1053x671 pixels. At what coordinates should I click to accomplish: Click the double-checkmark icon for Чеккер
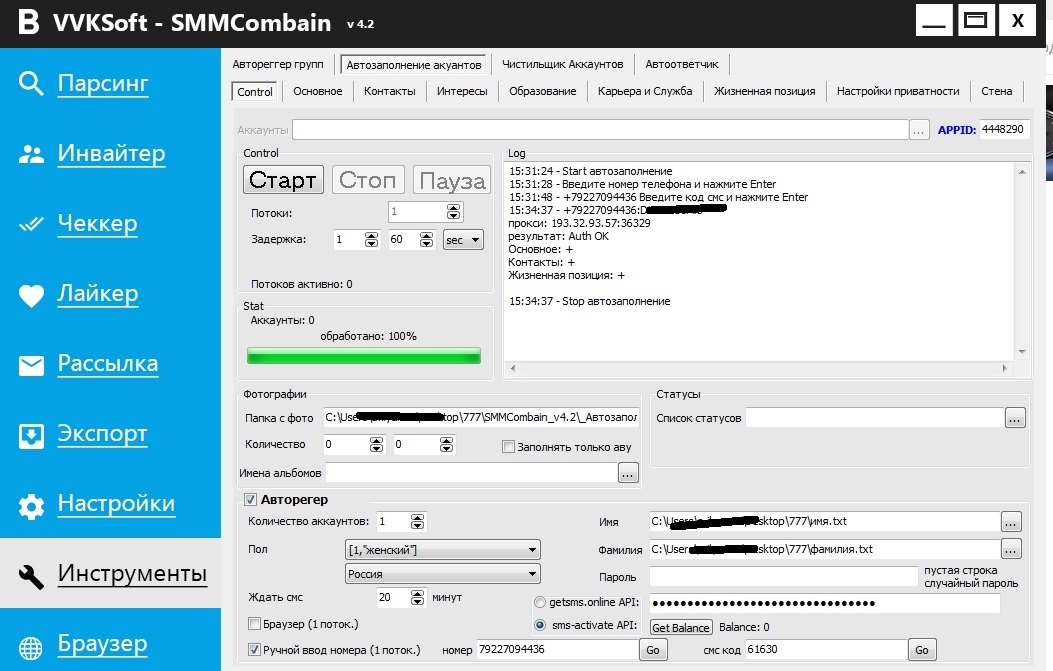[32, 224]
